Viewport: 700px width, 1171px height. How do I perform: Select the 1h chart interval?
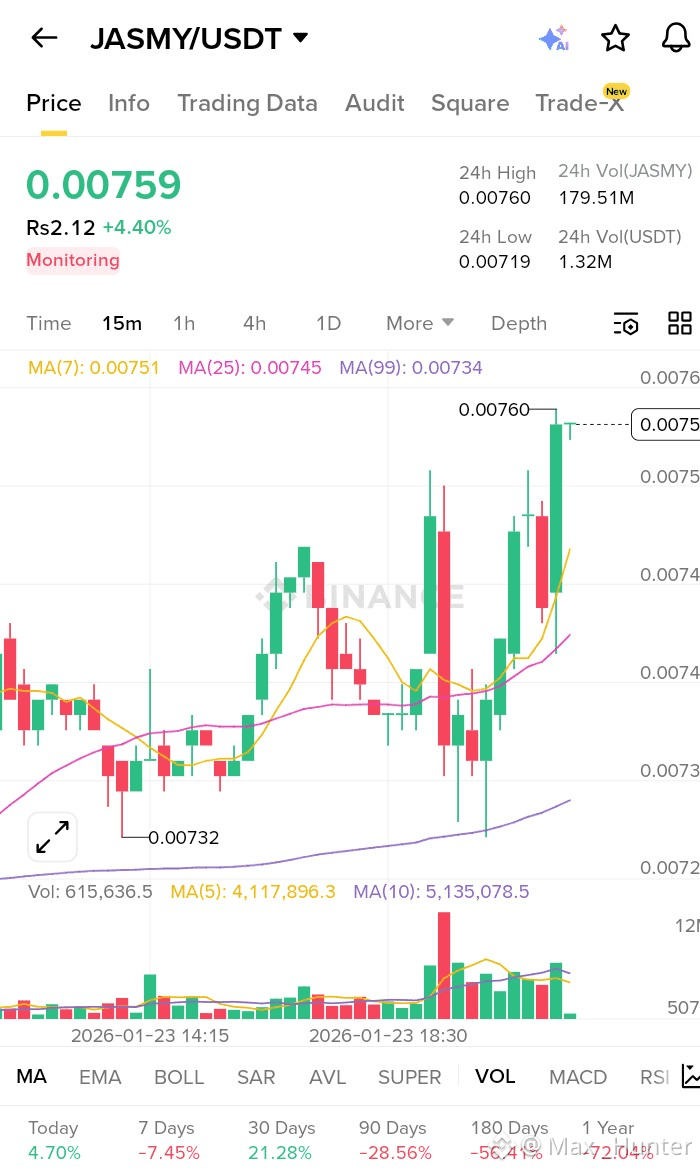tap(184, 323)
